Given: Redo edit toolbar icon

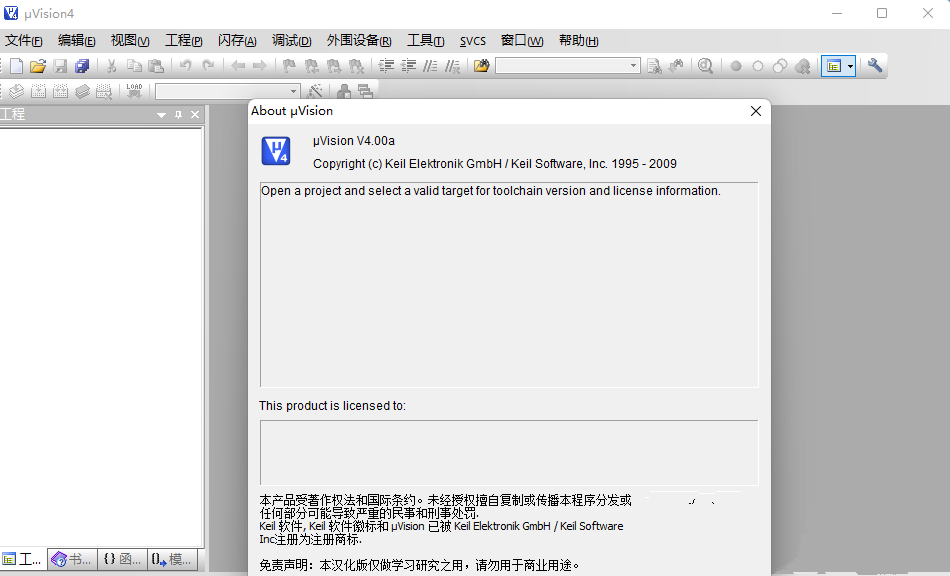Looking at the screenshot, I should pos(208,66).
